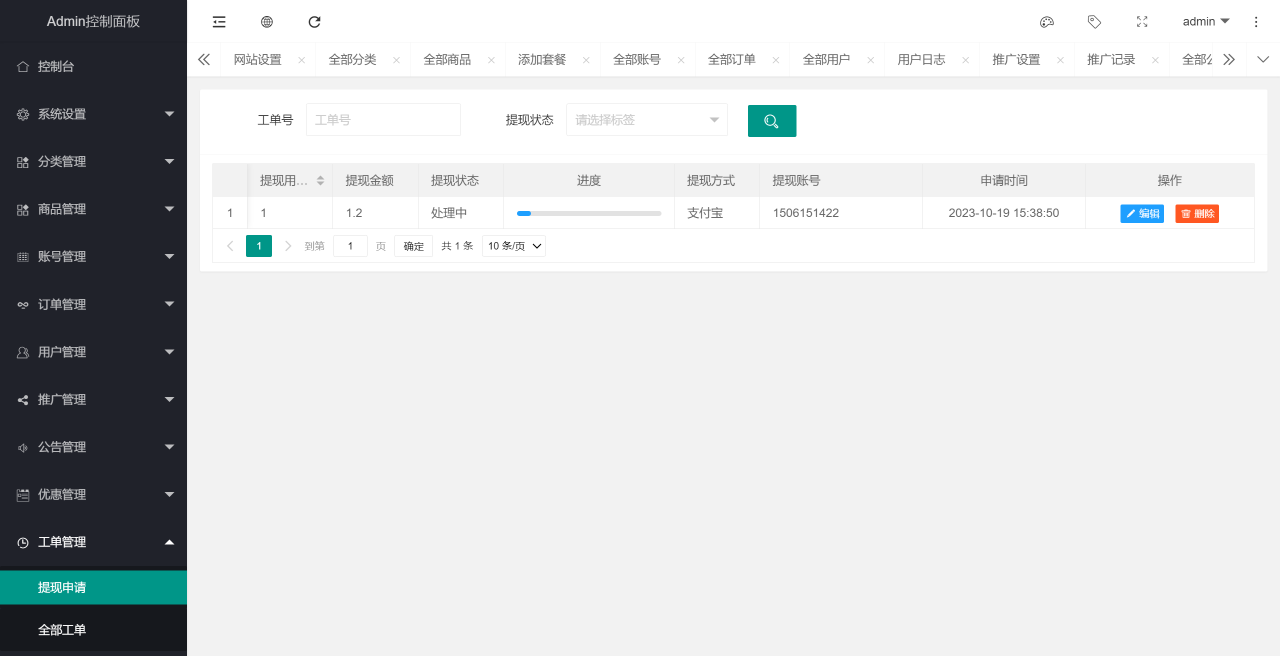
Task: Expand the 系统设置 sidebar menu
Action: pos(94,114)
